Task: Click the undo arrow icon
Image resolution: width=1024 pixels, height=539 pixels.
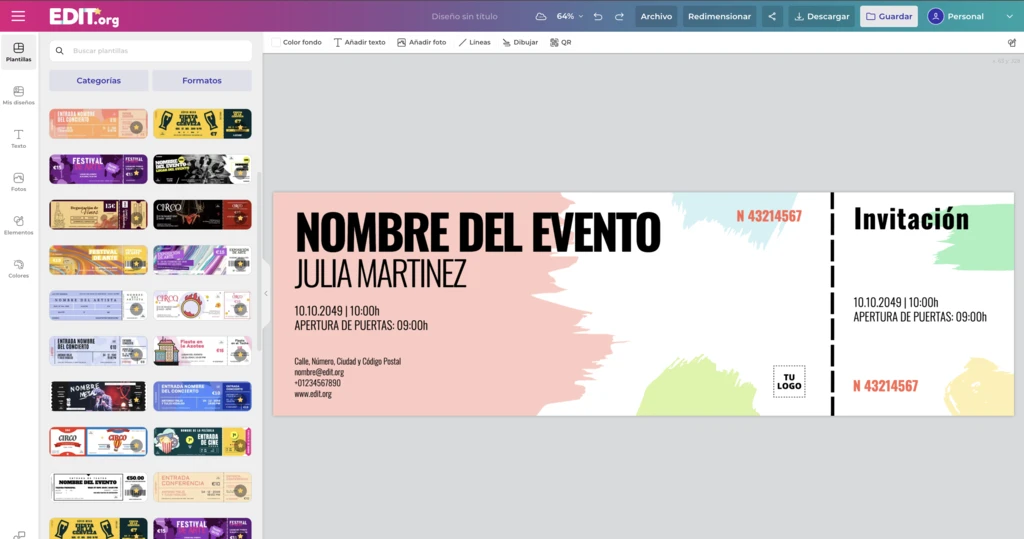Action: [x=598, y=17]
